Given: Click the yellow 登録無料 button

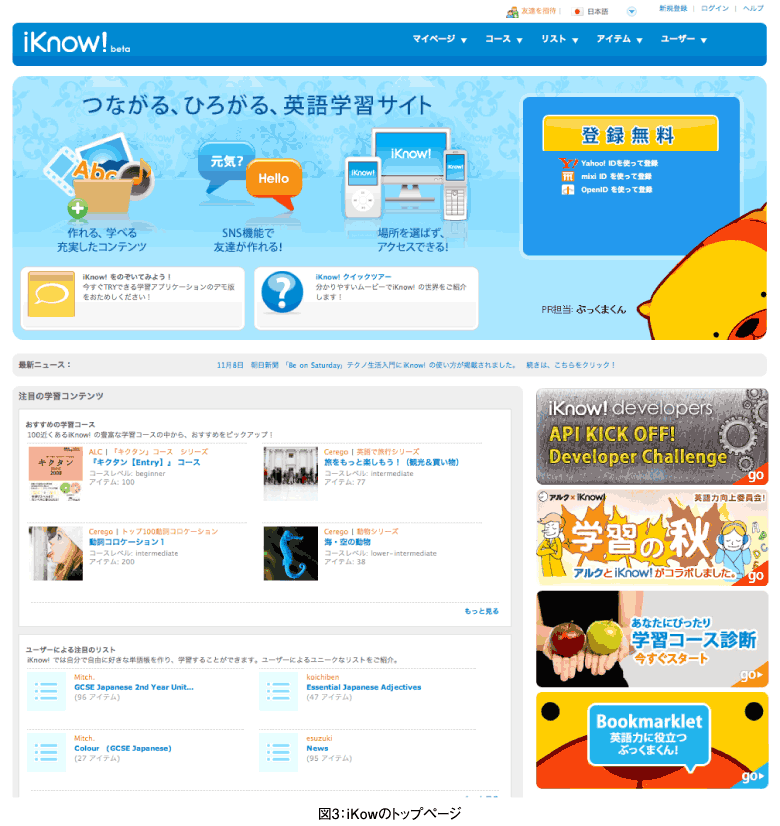Looking at the screenshot, I should pyautogui.click(x=630, y=134).
